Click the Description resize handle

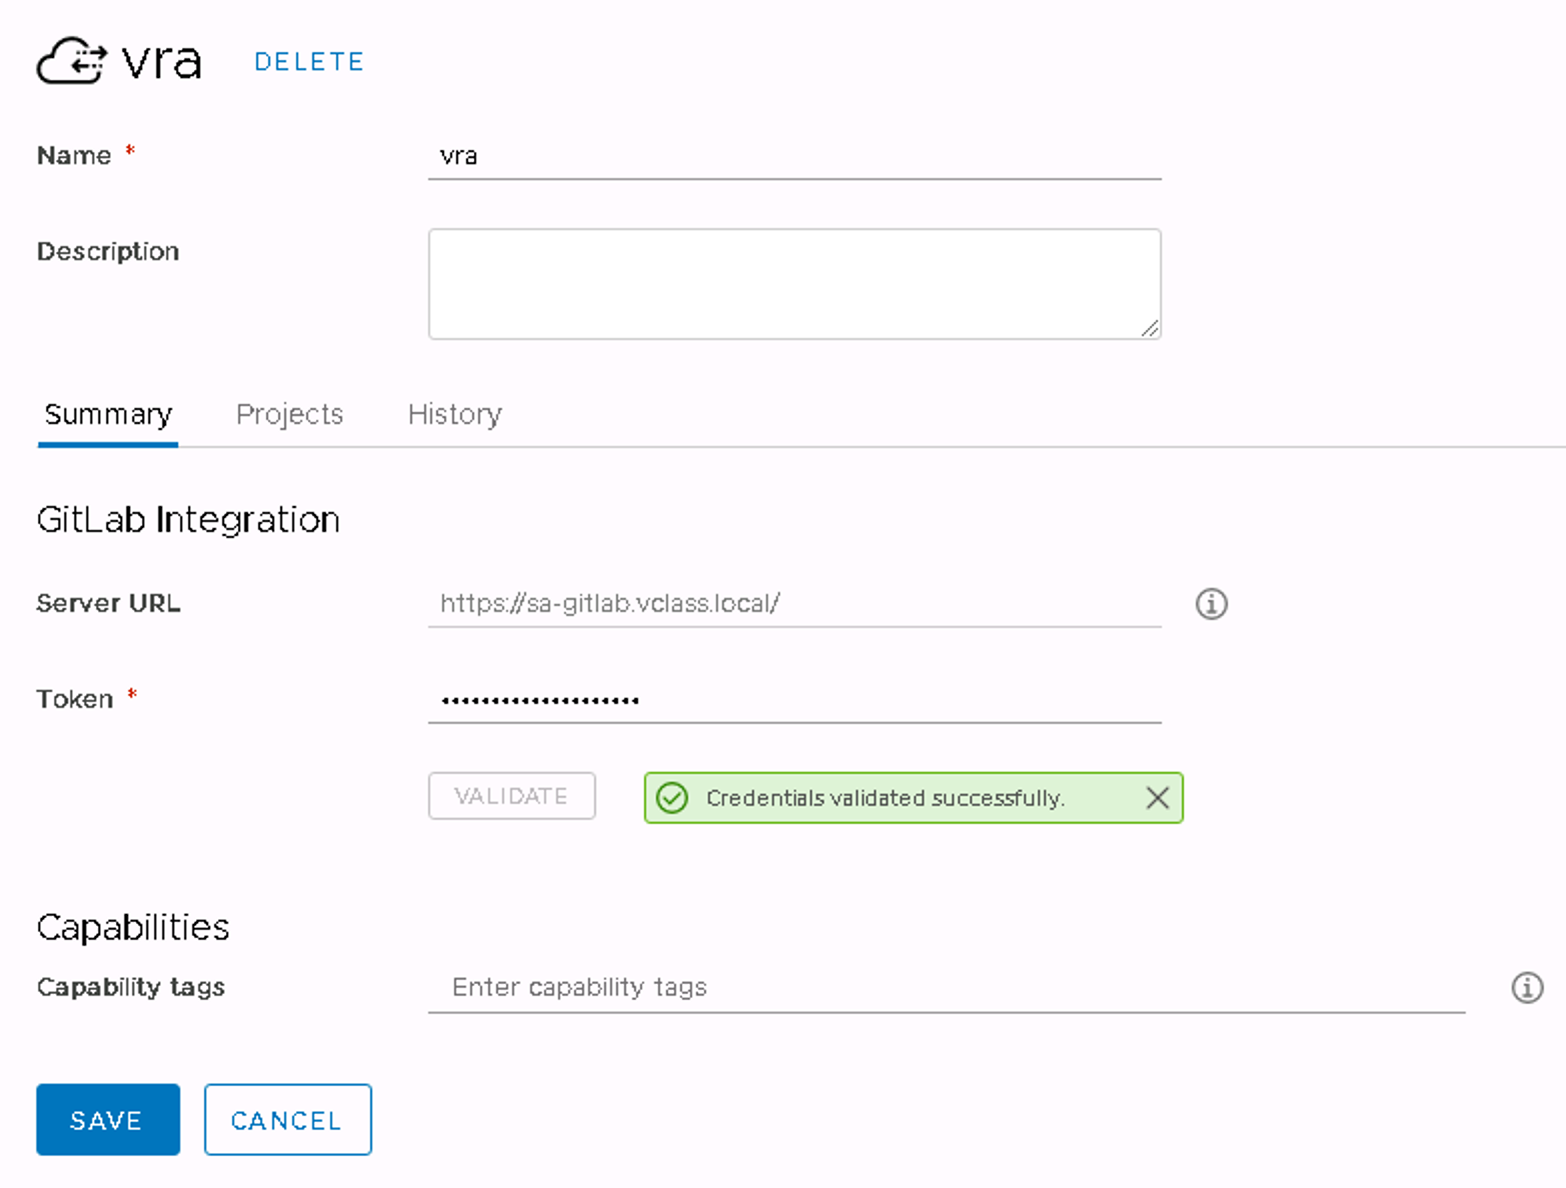tap(1149, 328)
